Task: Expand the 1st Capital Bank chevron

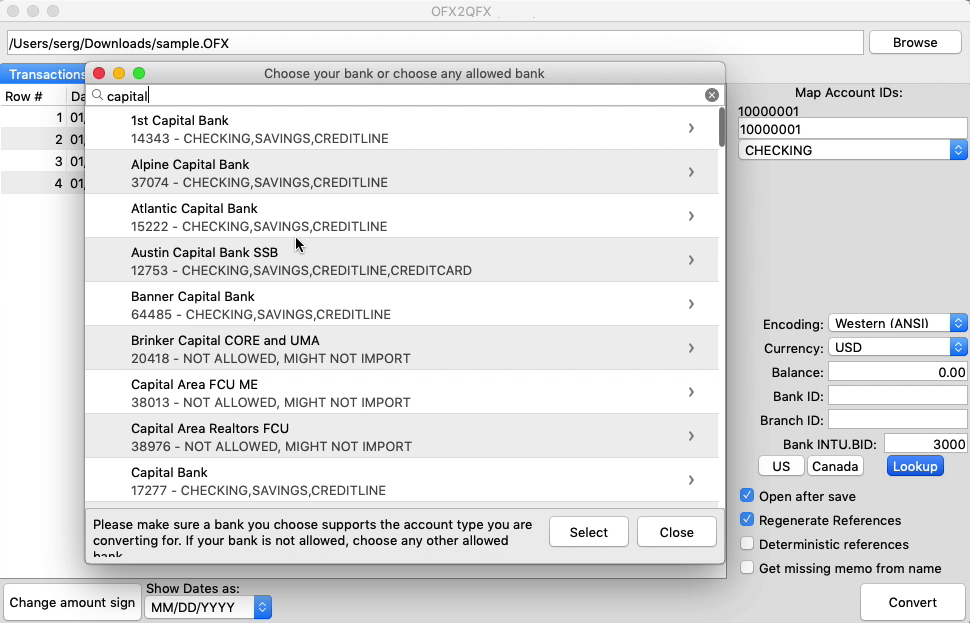Action: (691, 128)
